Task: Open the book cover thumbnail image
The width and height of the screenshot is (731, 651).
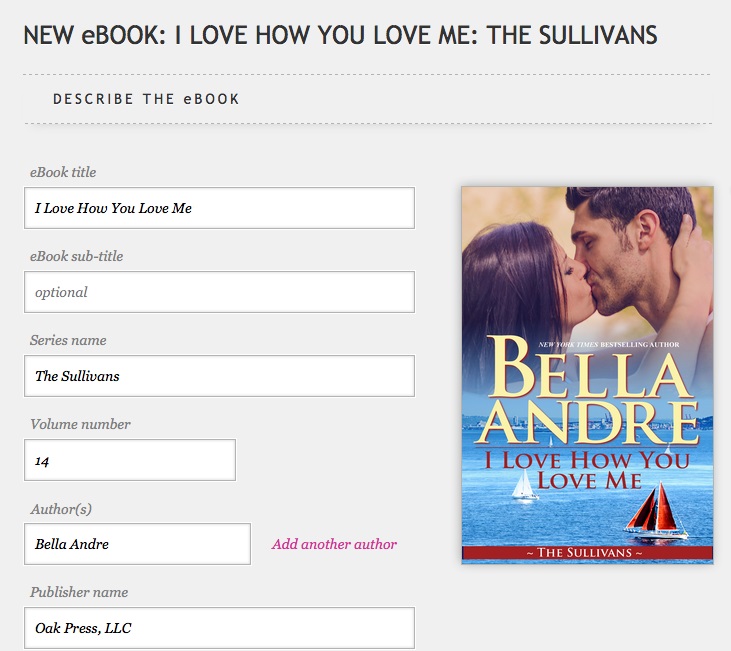Action: [x=587, y=375]
